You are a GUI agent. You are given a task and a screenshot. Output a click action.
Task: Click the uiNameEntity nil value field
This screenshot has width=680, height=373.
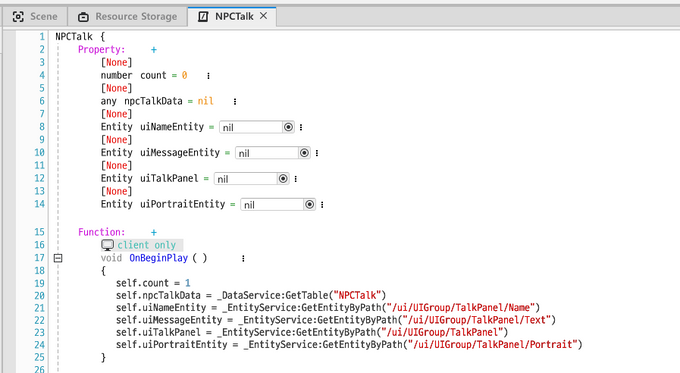(x=251, y=127)
